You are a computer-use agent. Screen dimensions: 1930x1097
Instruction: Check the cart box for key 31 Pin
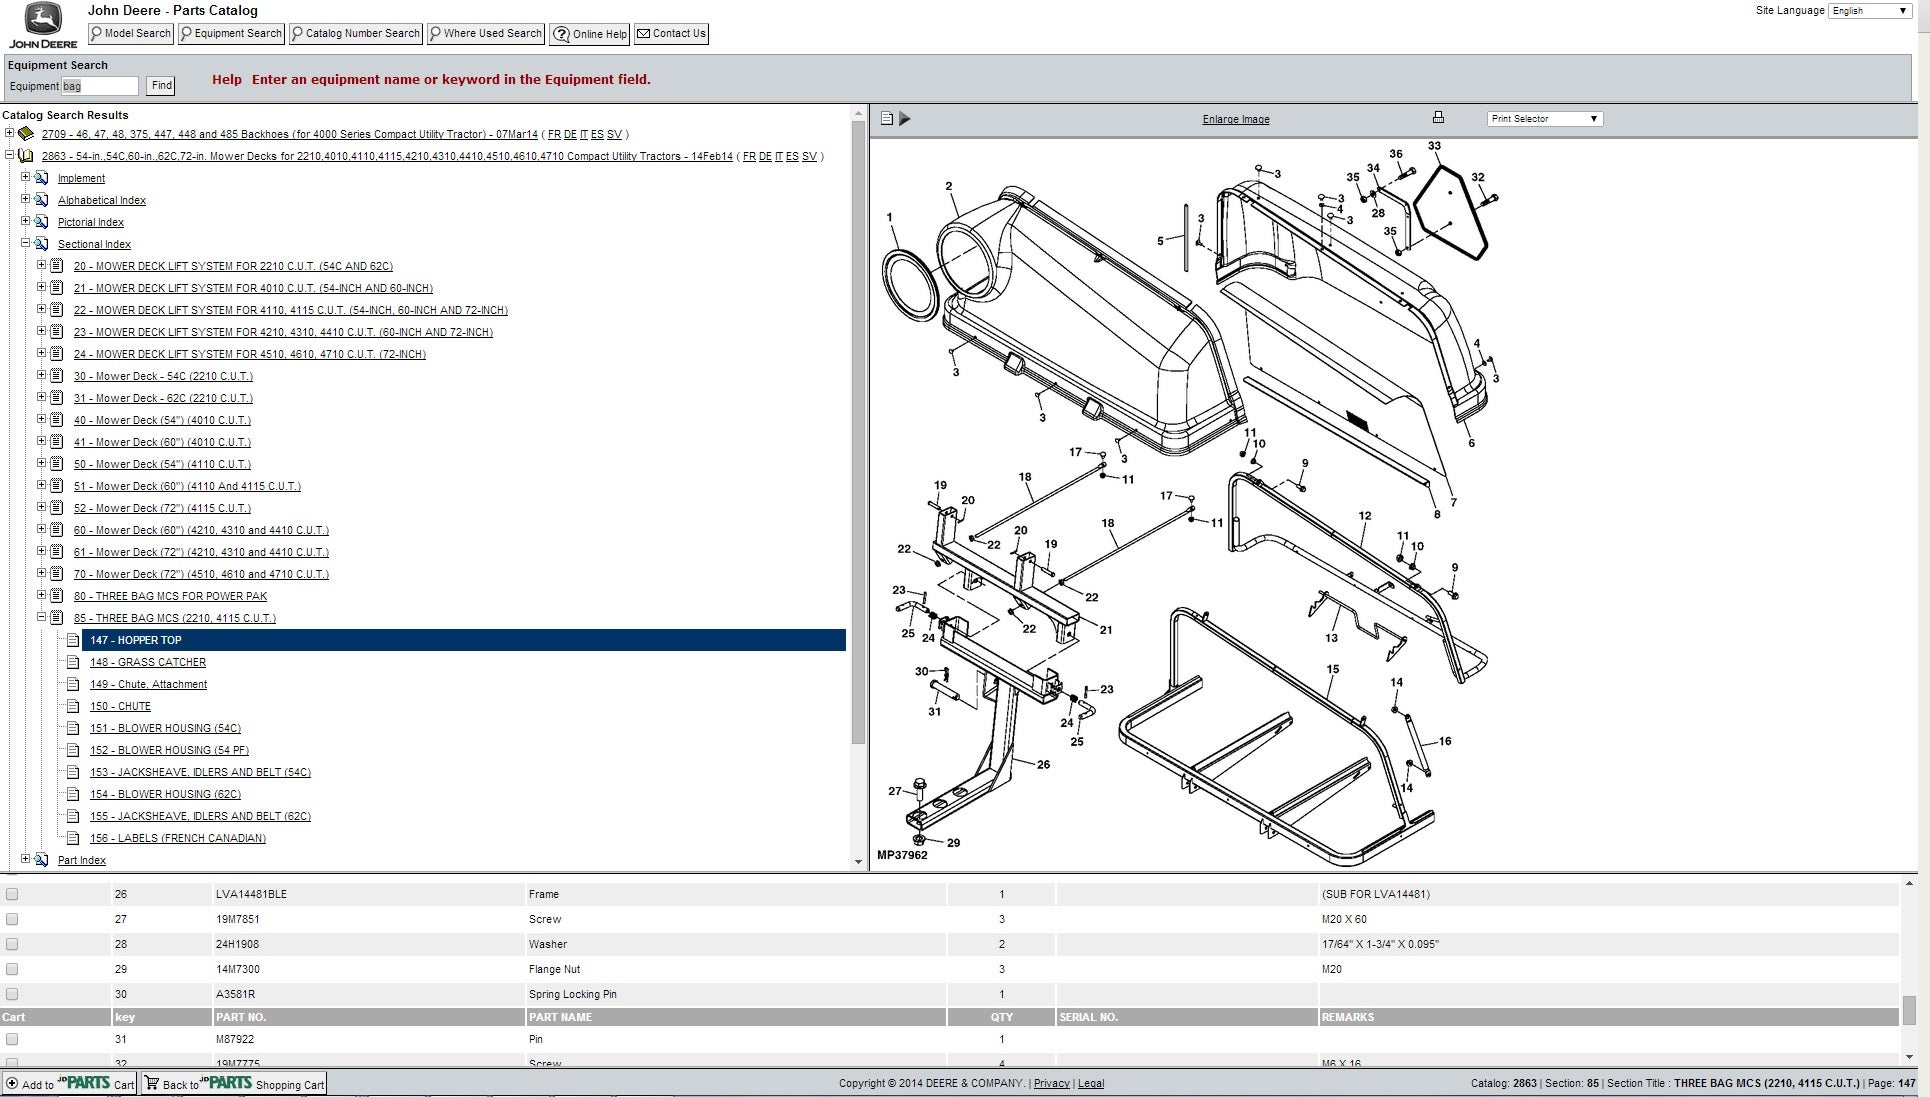[12, 1039]
